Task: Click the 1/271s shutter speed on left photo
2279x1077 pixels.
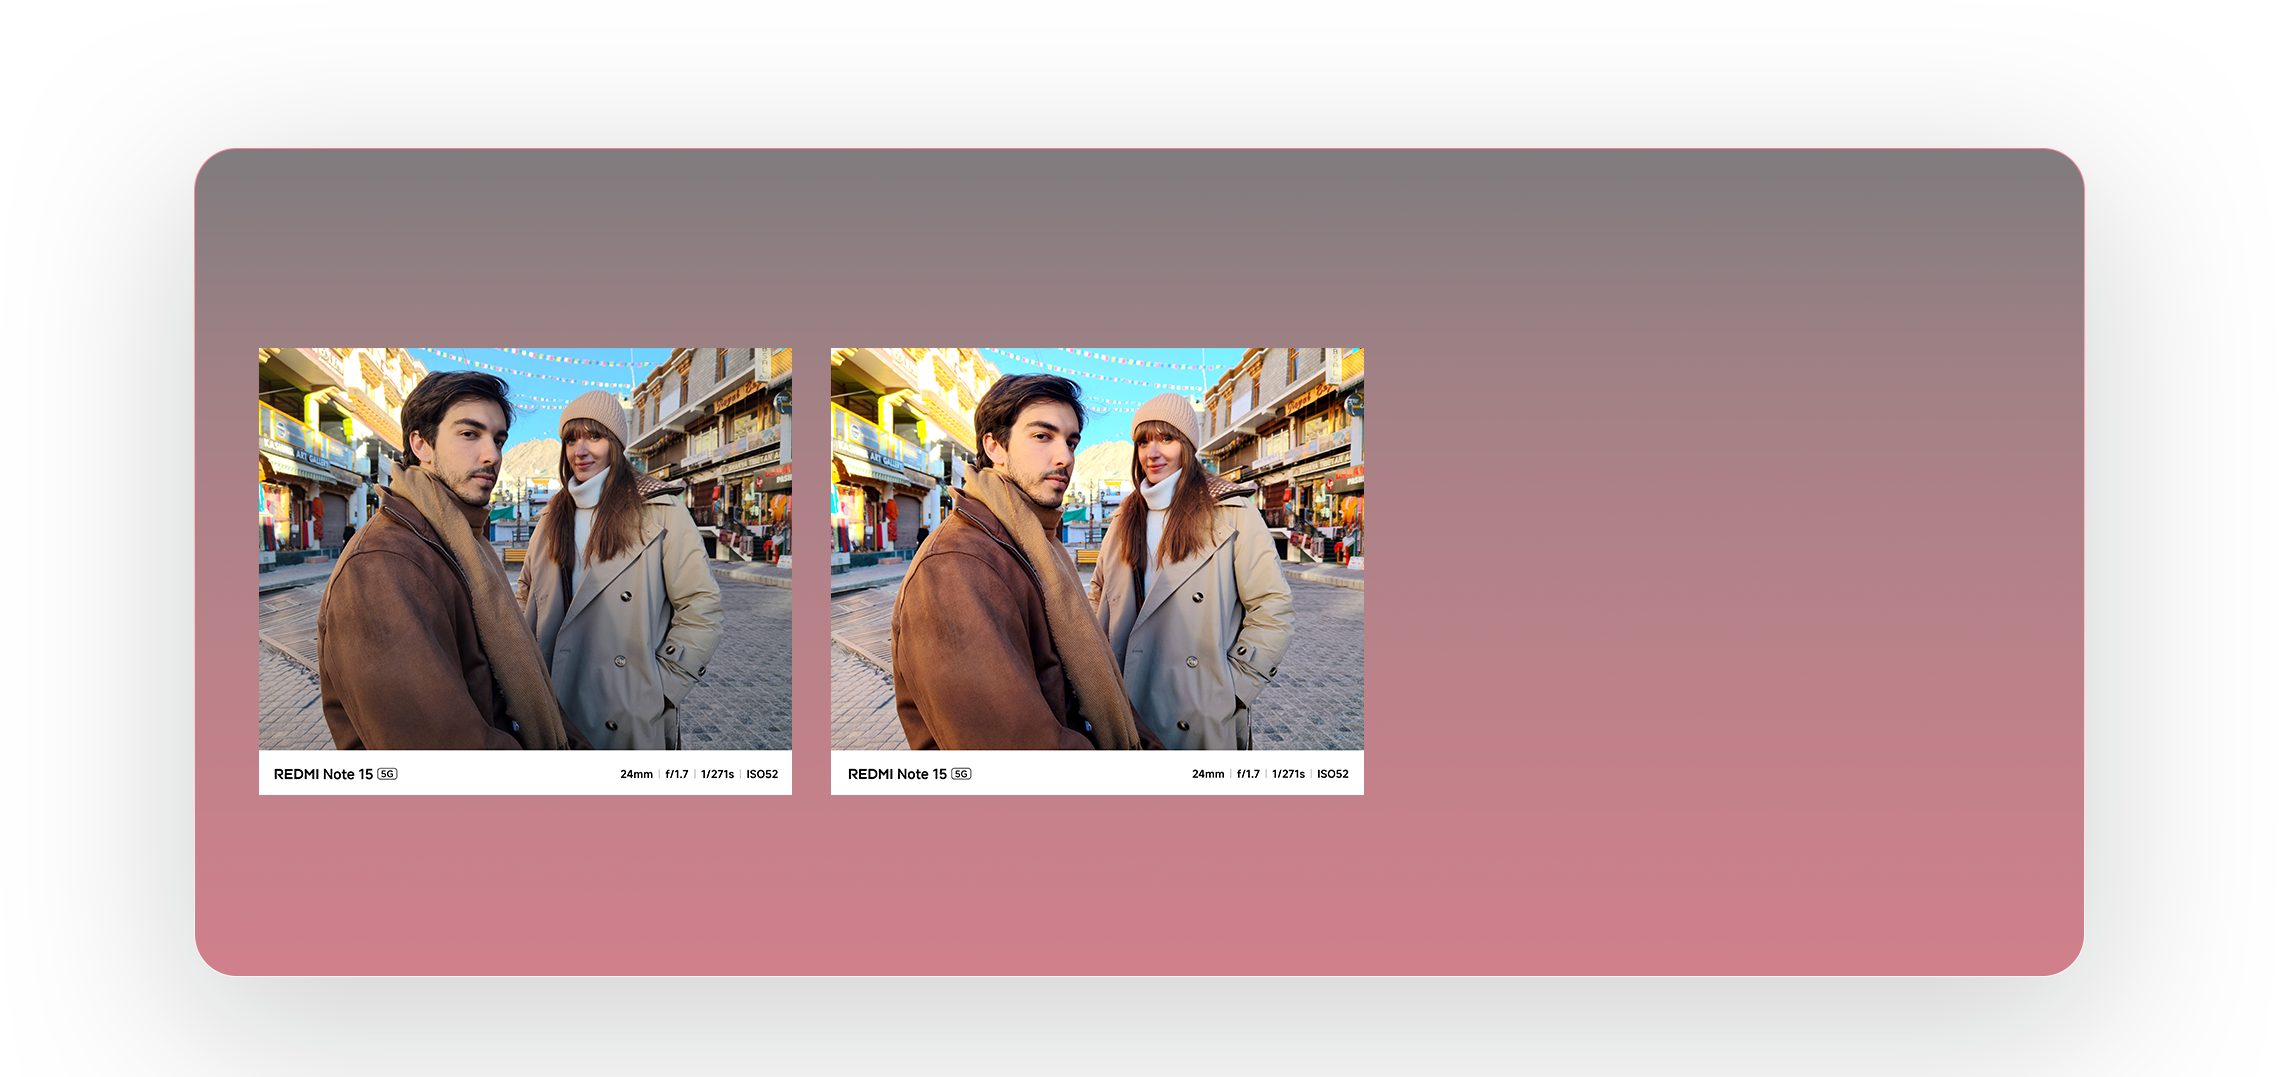Action: pos(717,774)
